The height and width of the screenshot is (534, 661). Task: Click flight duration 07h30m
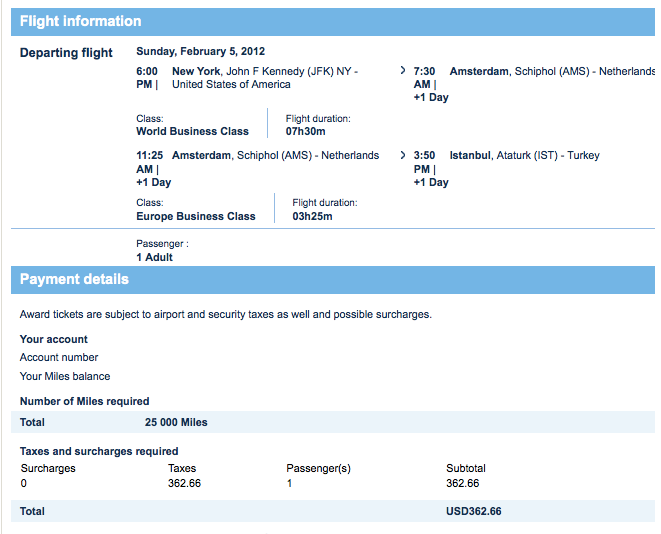[306, 131]
